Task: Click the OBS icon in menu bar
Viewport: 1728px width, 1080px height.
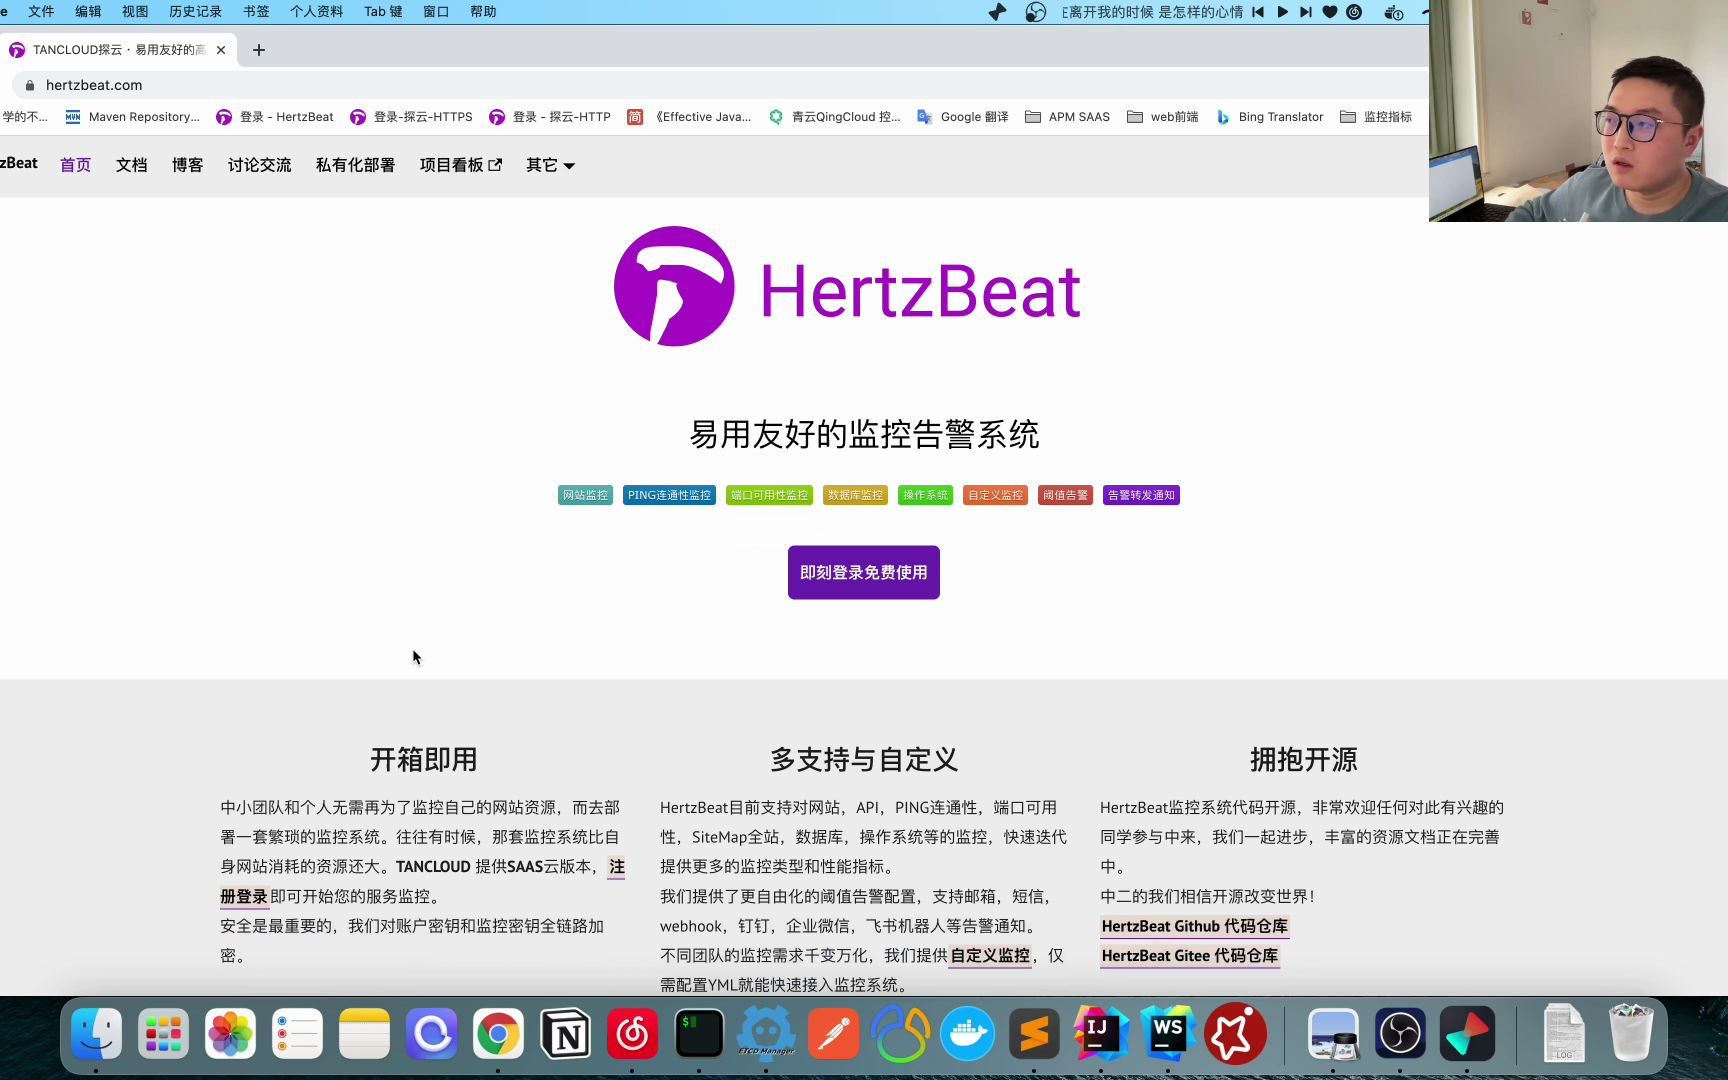Action: (1036, 12)
